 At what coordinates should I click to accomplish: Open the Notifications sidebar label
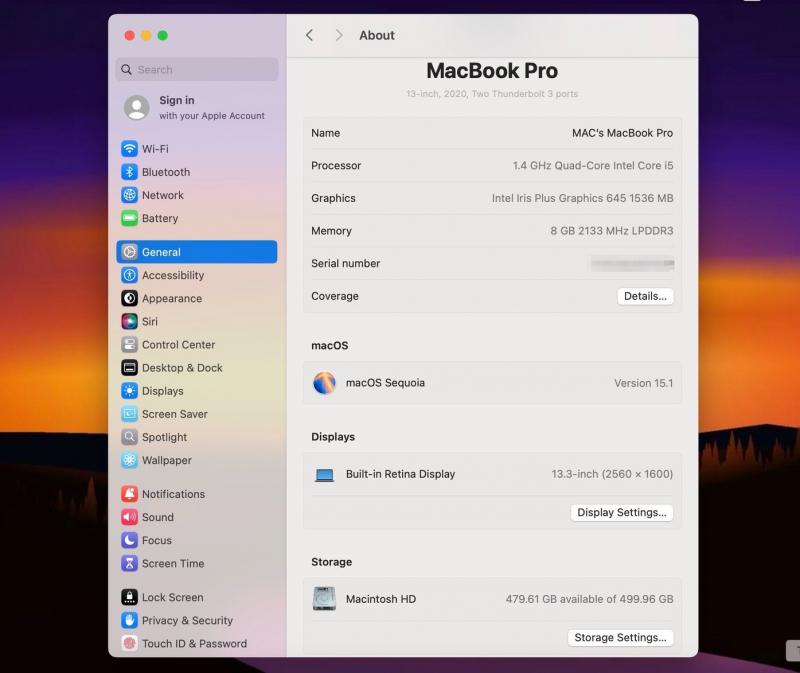(173, 494)
